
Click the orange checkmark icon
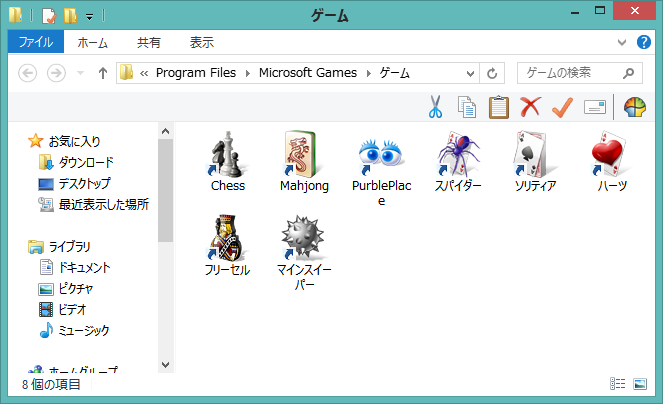(562, 107)
